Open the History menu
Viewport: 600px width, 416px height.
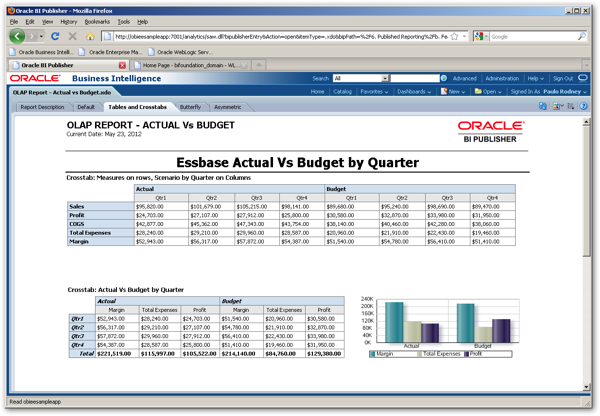click(68, 22)
